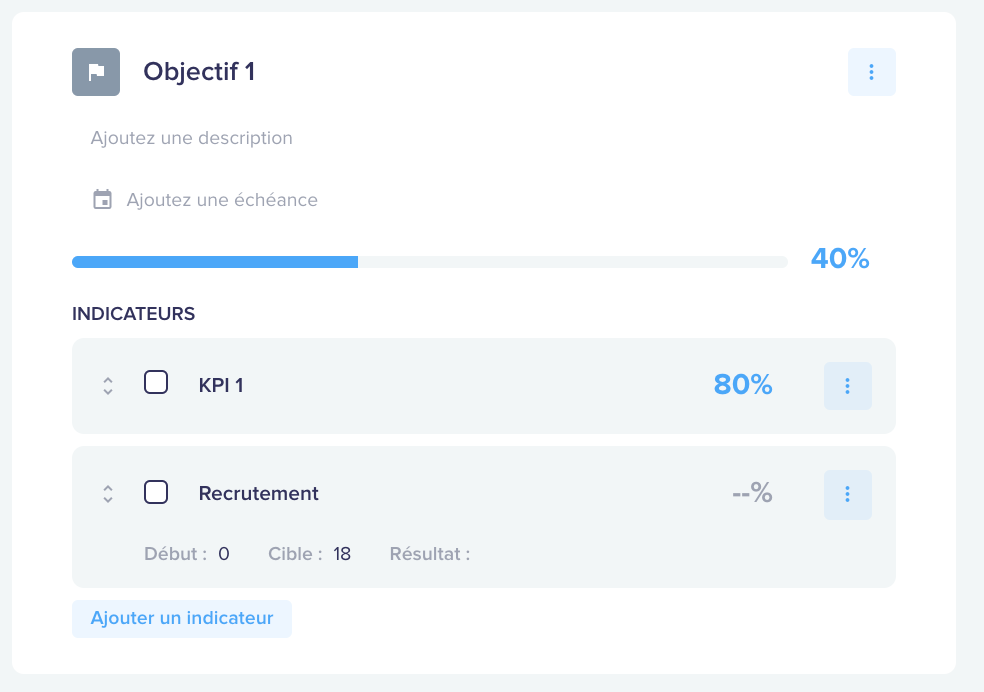The width and height of the screenshot is (984, 692).
Task: Click the Ajouter un indicateur button
Action: pos(182,619)
